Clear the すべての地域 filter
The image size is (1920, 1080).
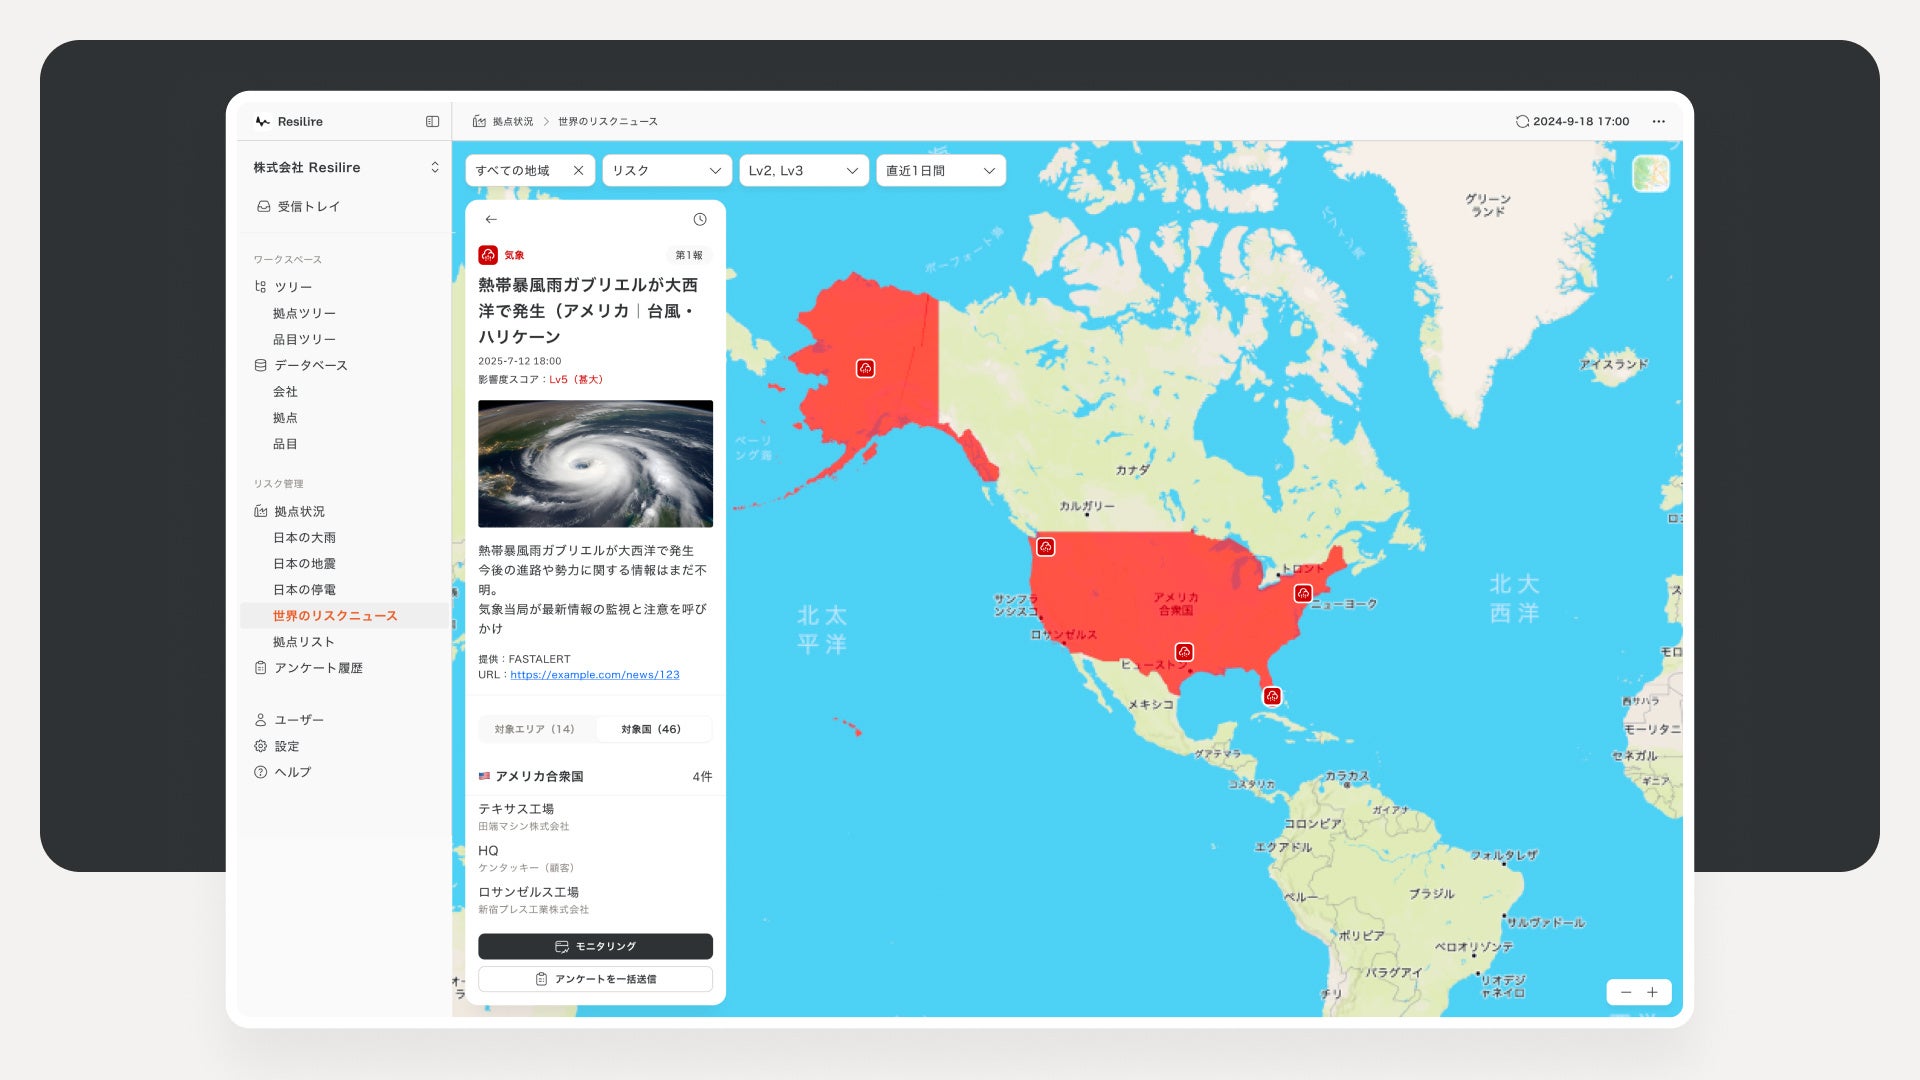point(578,171)
